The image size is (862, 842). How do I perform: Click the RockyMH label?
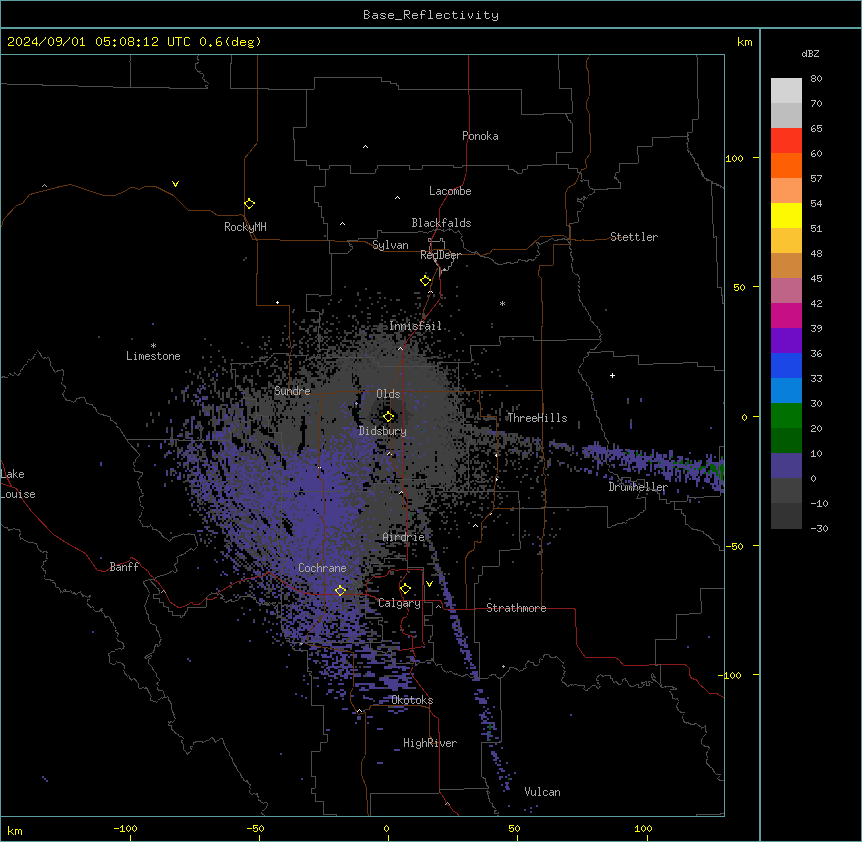(245, 227)
